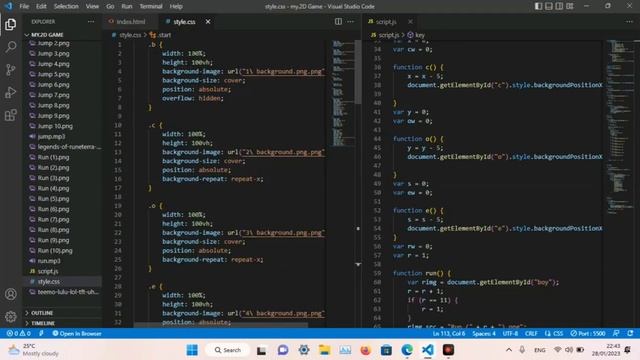Open Windows Start menu
Viewport: 640px width, 360px height.
(x=192, y=350)
